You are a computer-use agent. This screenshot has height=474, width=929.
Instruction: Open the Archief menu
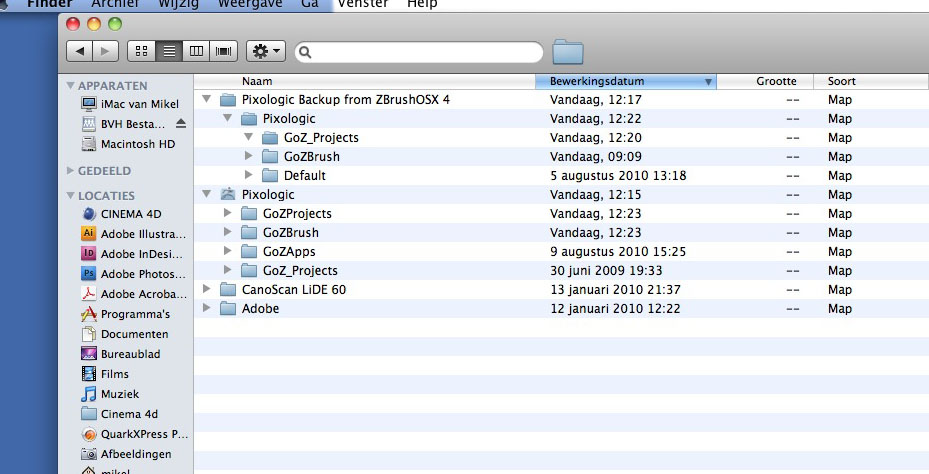pyautogui.click(x=115, y=4)
